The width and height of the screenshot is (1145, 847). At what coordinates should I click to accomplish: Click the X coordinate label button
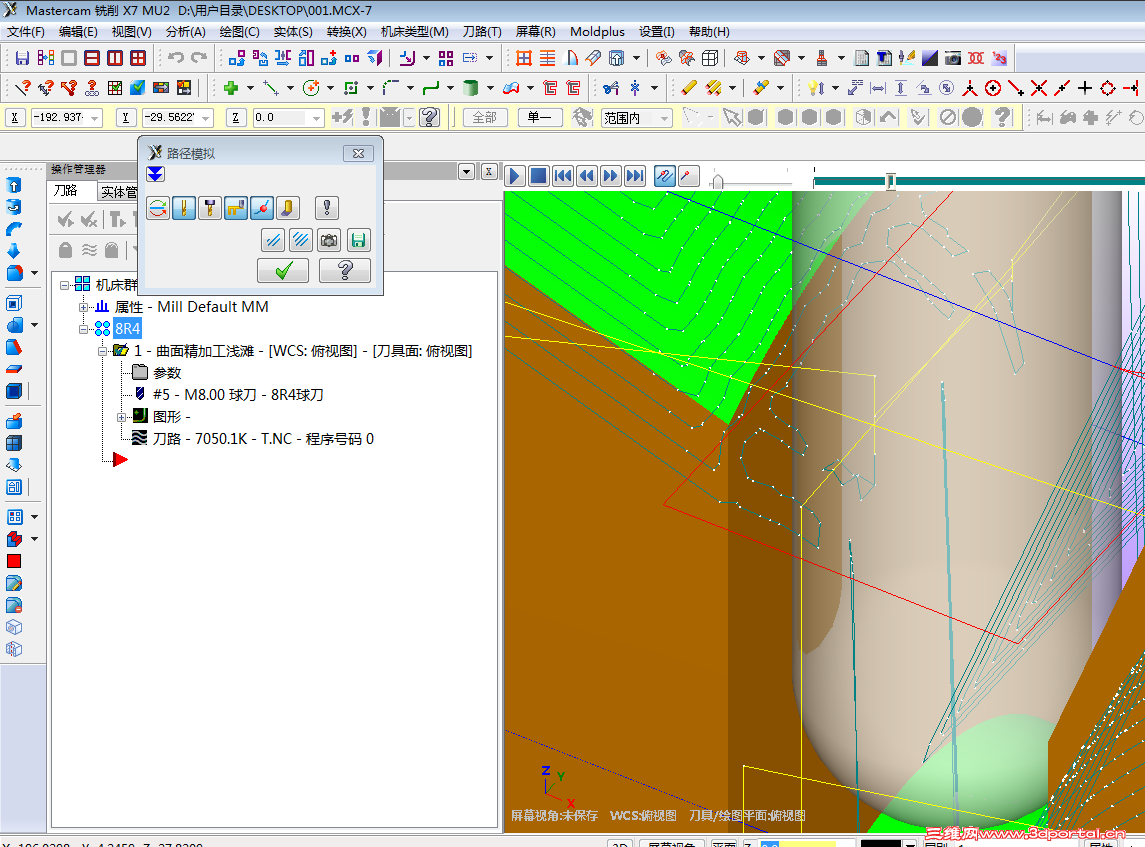[x=15, y=117]
